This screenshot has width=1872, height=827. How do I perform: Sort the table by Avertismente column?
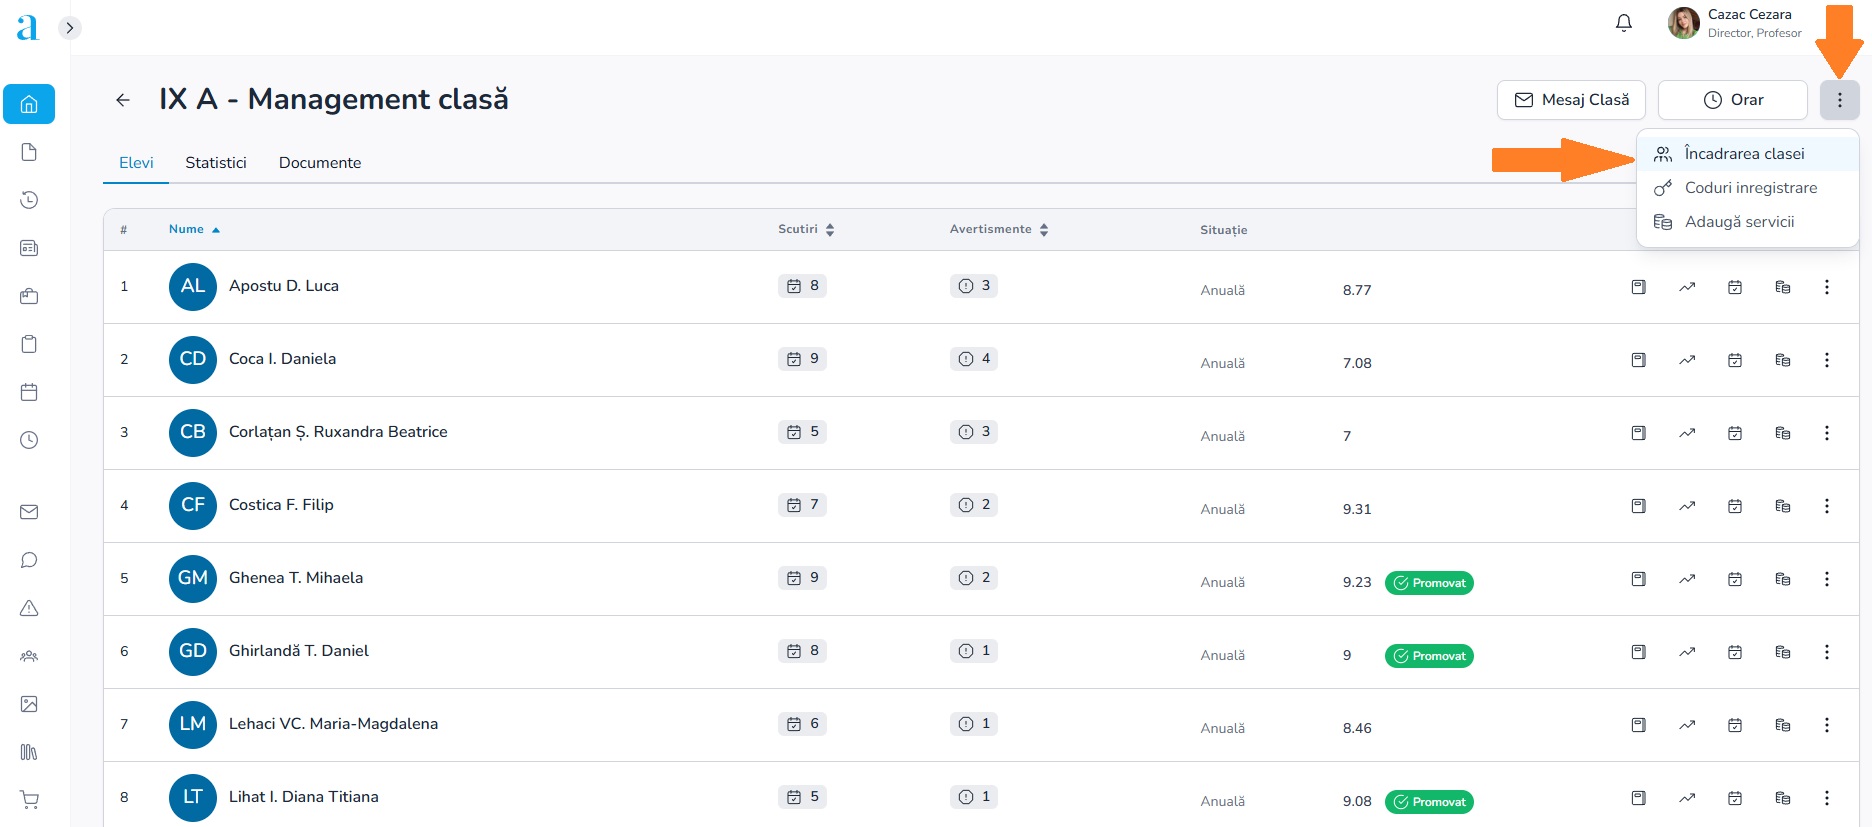(998, 229)
